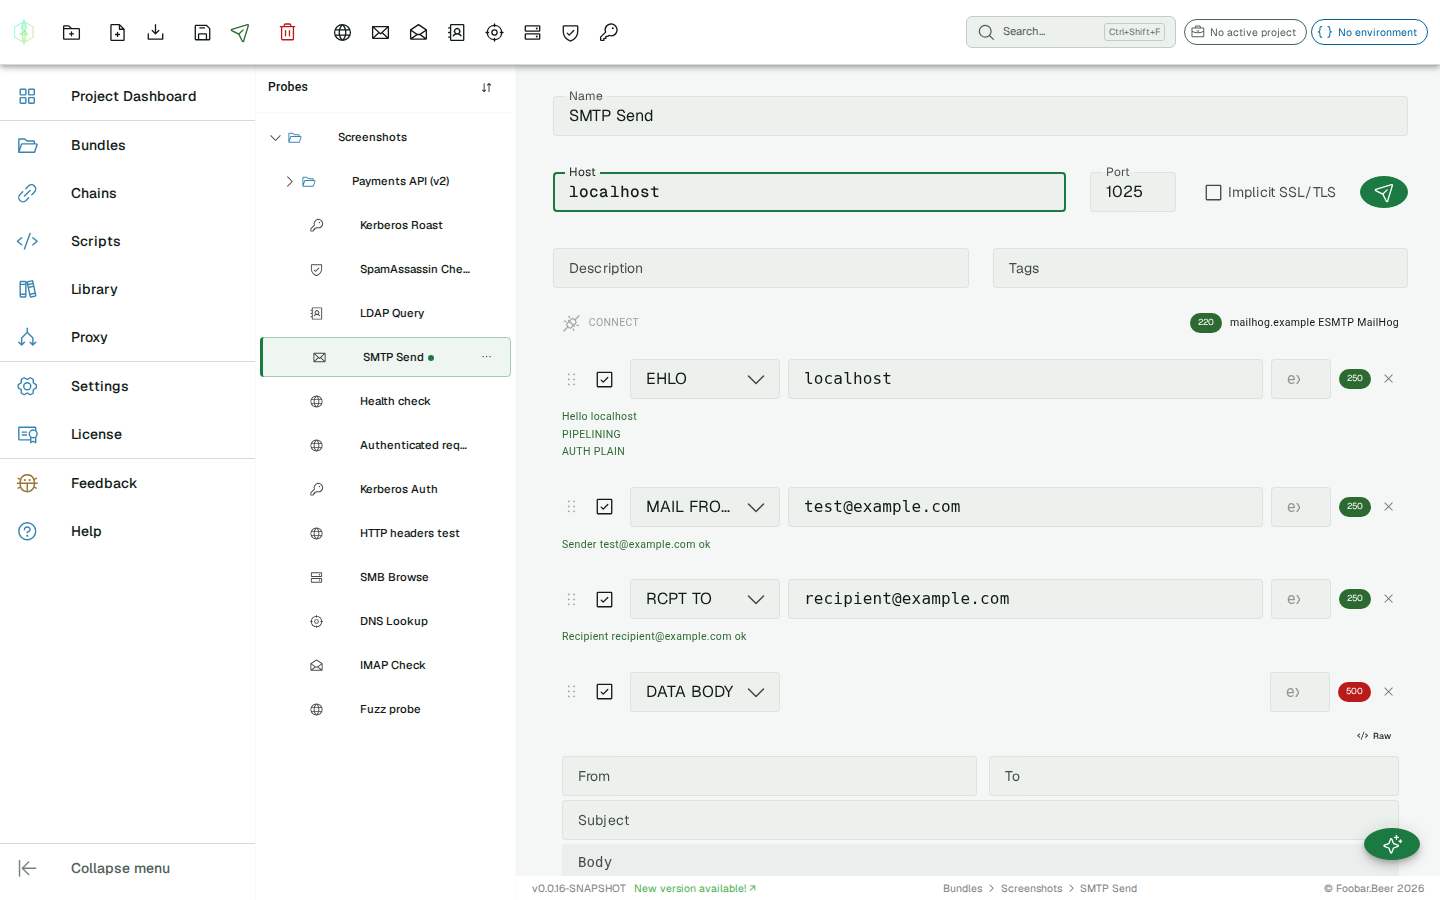Screen dimensions: 1440x900
Task: Click the 500 error status badge
Action: [x=1354, y=691]
